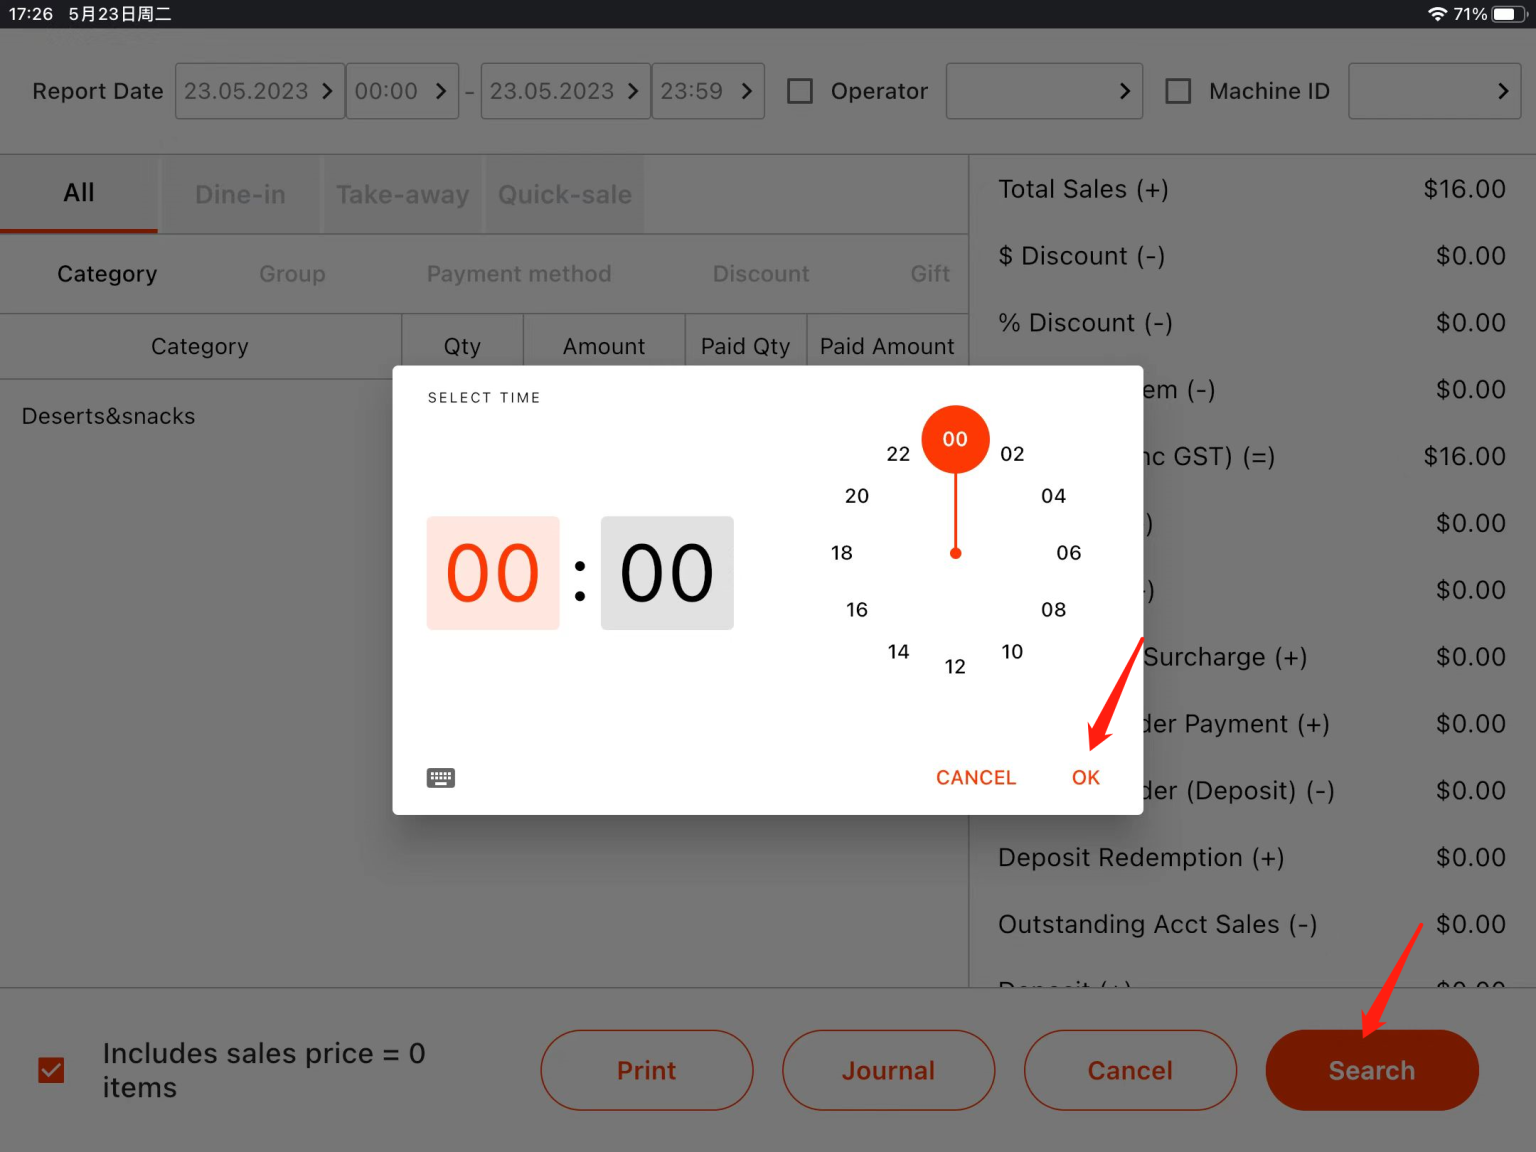The image size is (1536, 1152).
Task: Enable the Operator checkbox
Action: pyautogui.click(x=800, y=91)
